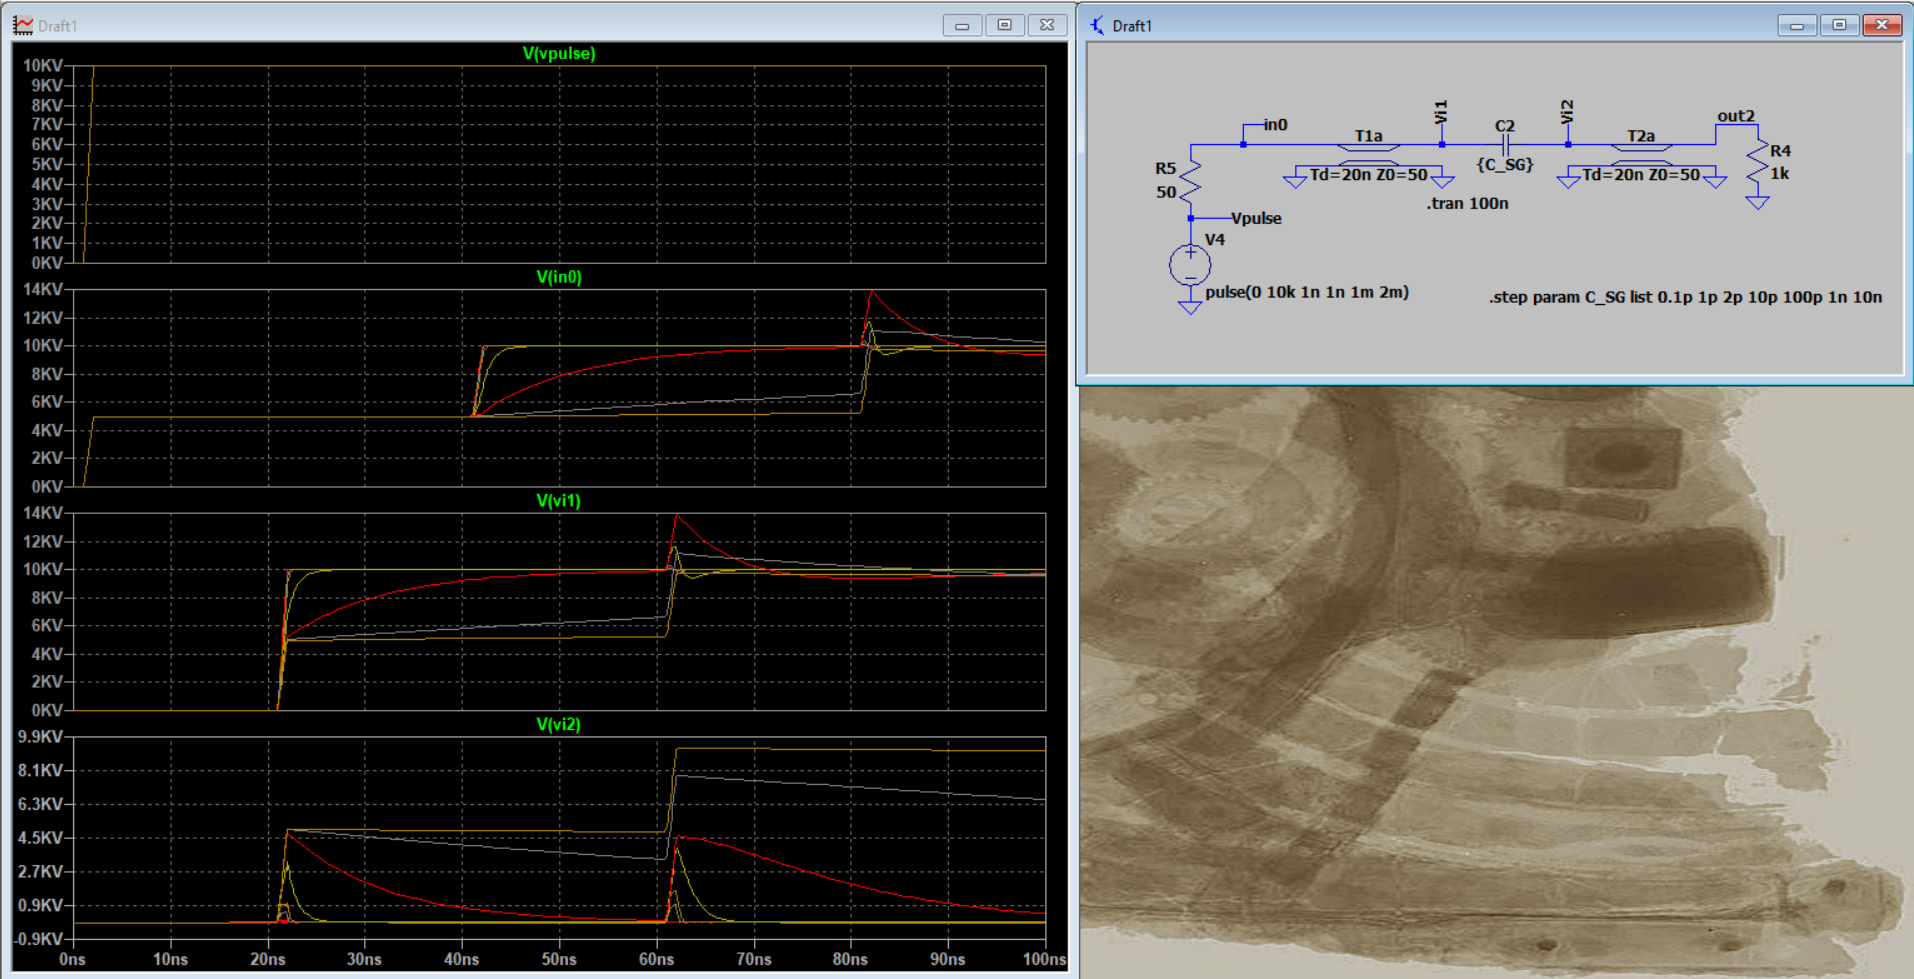Click the C2 capacitor symbol
The width and height of the screenshot is (1914, 979).
[x=1504, y=145]
